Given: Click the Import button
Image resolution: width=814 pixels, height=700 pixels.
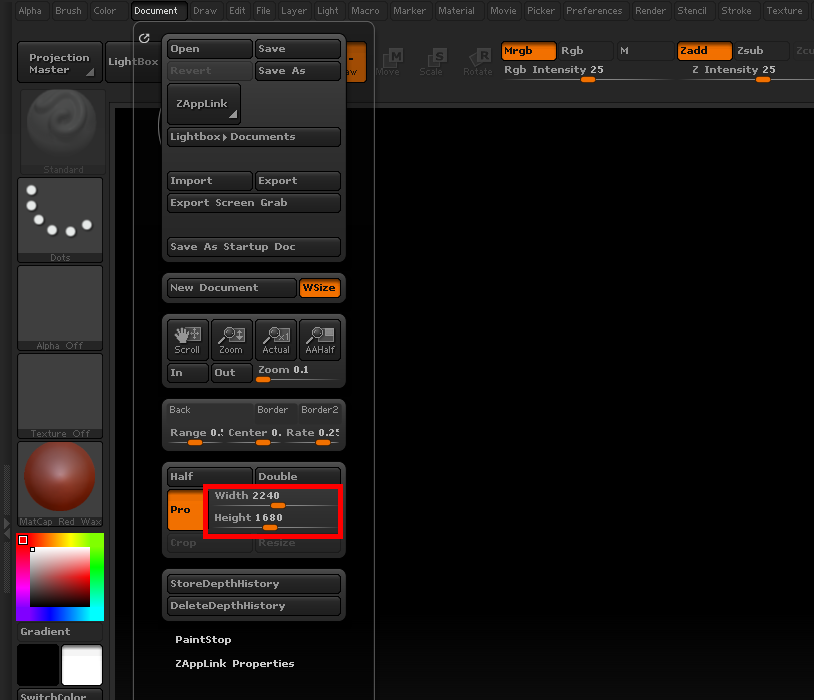Looking at the screenshot, I should pyautogui.click(x=210, y=181).
